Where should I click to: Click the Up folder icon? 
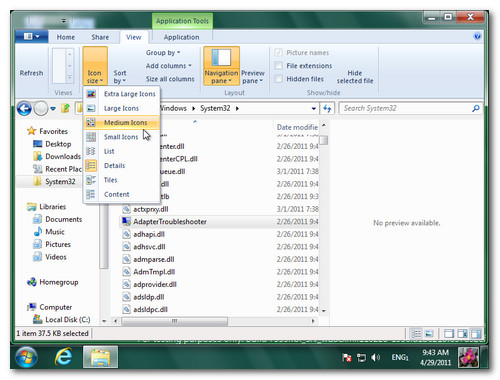pos(66,108)
